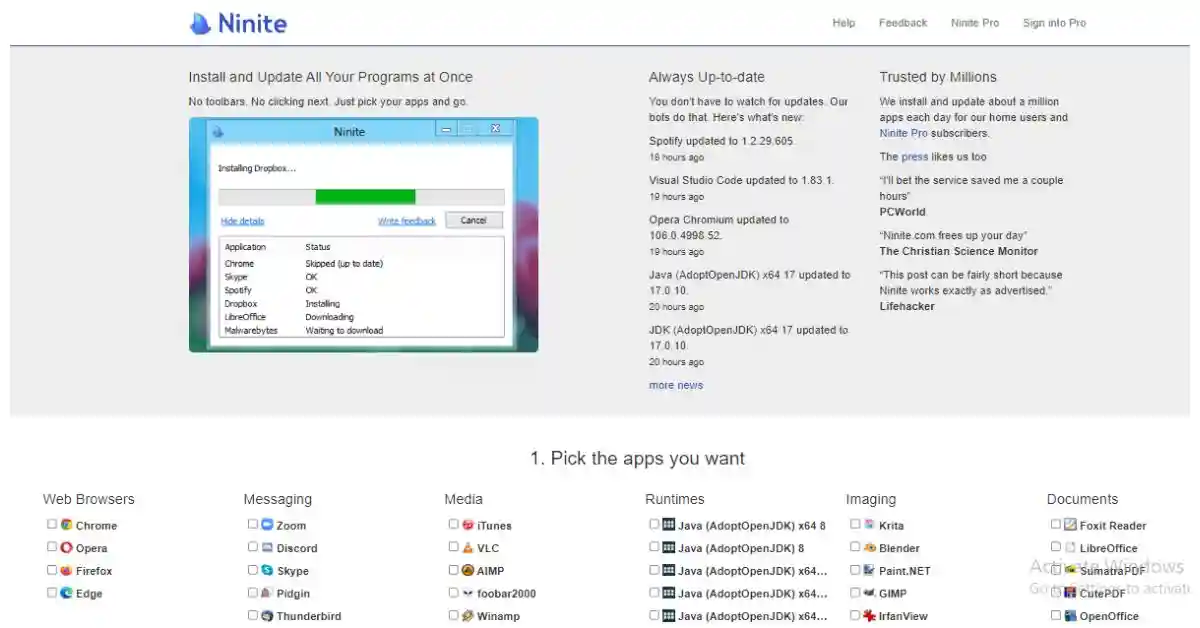
Task: Select the Edge checkbox
Action: coord(52,592)
